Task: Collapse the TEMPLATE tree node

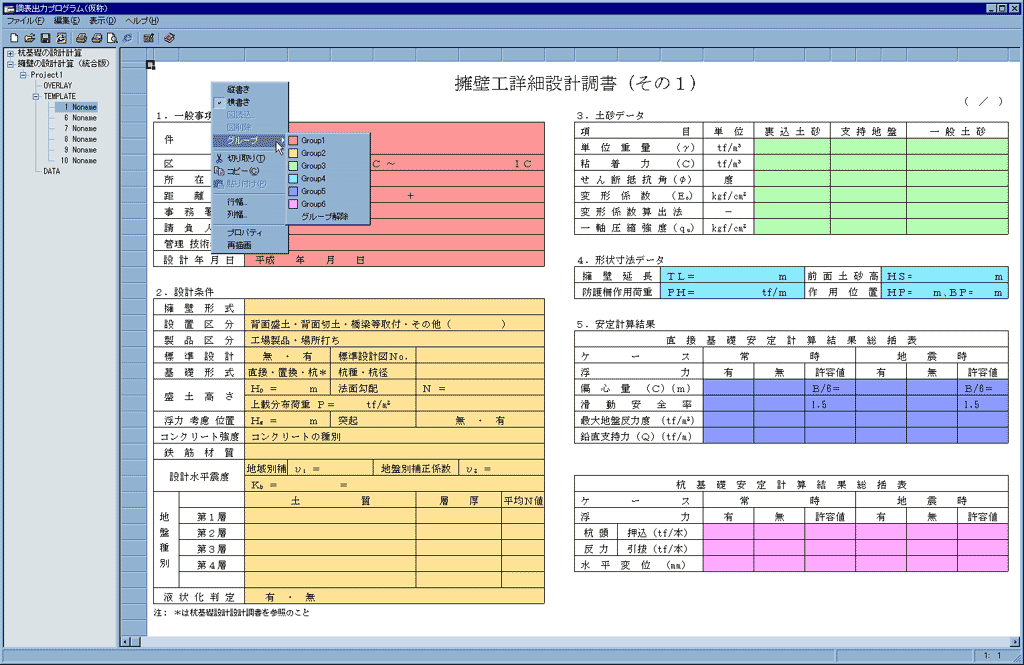Action: pos(34,96)
